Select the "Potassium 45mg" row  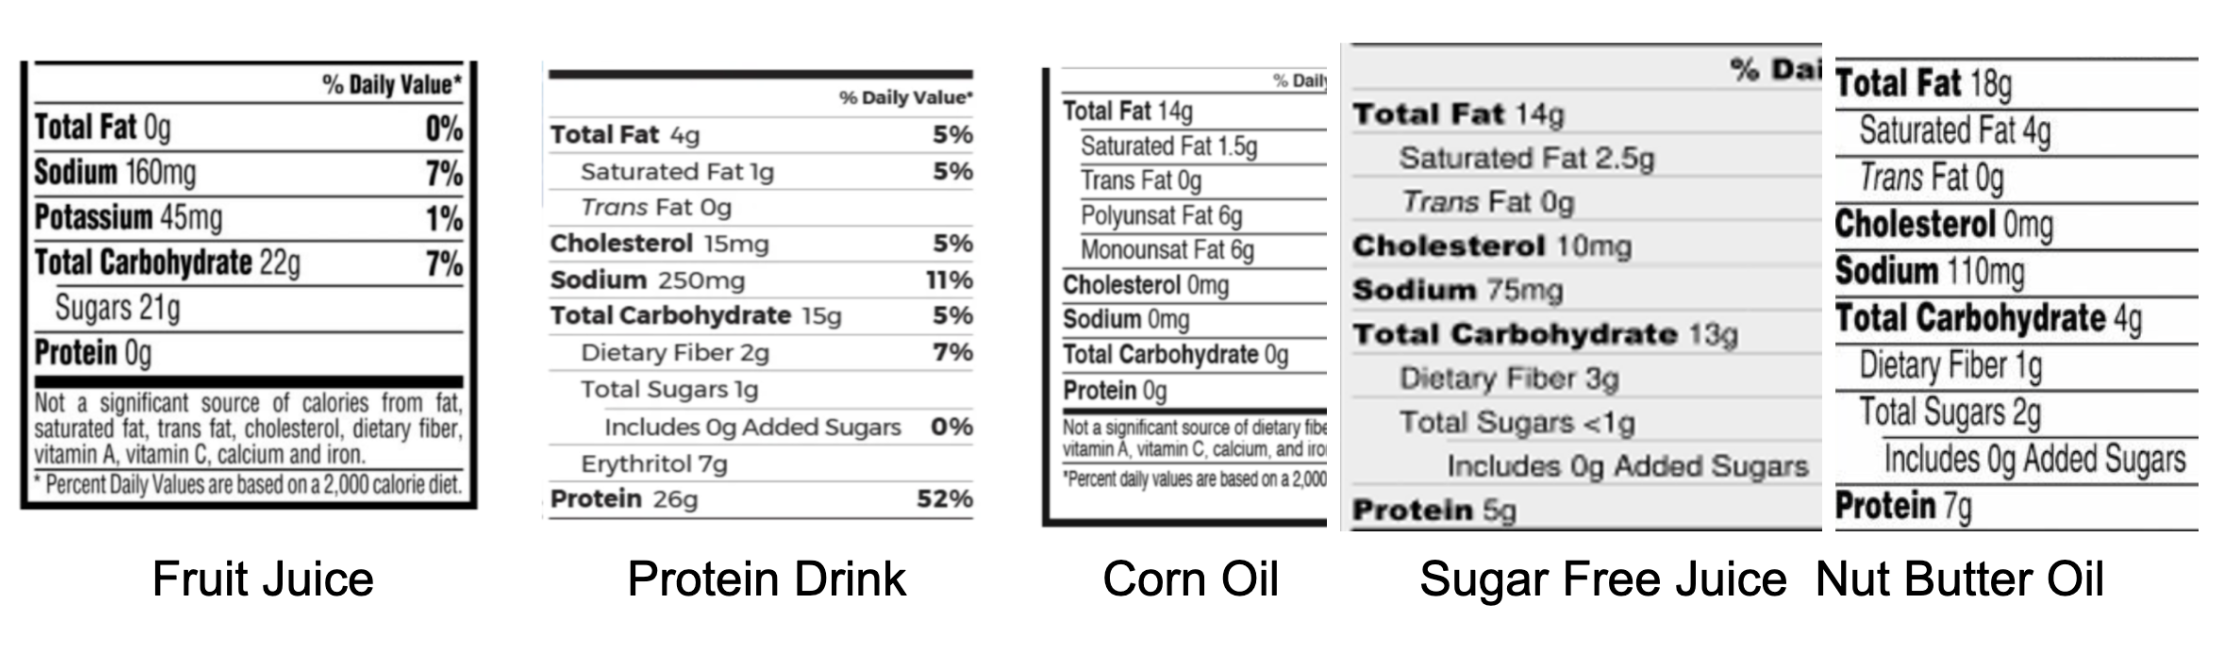129,218
